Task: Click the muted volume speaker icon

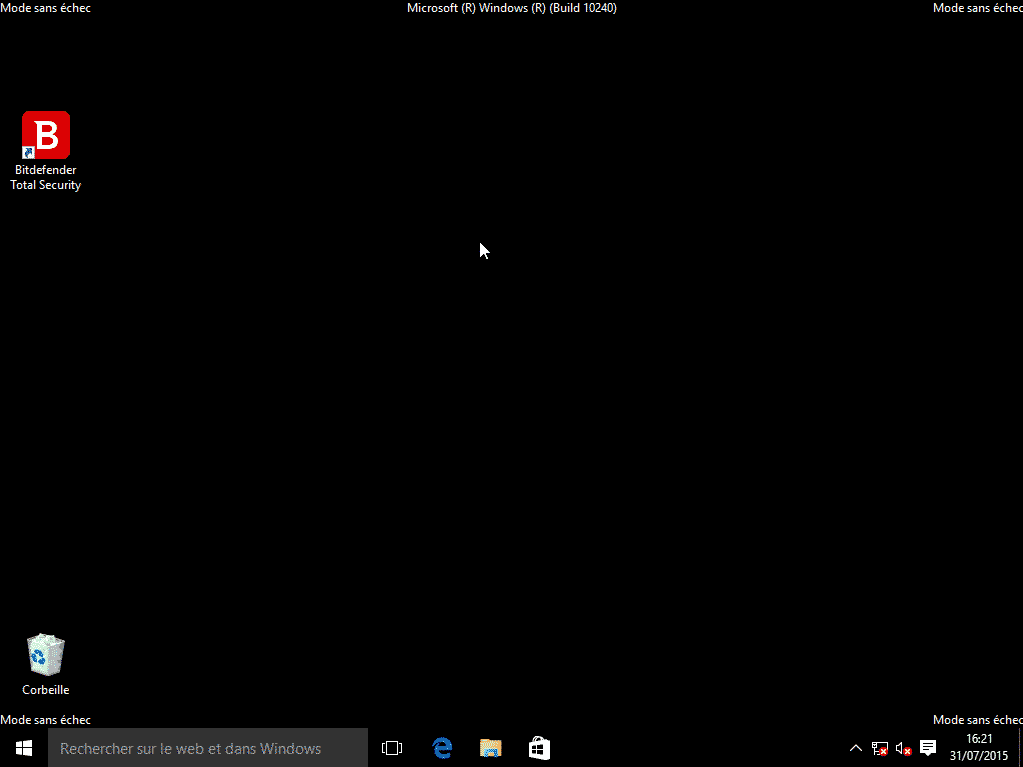Action: (904, 748)
